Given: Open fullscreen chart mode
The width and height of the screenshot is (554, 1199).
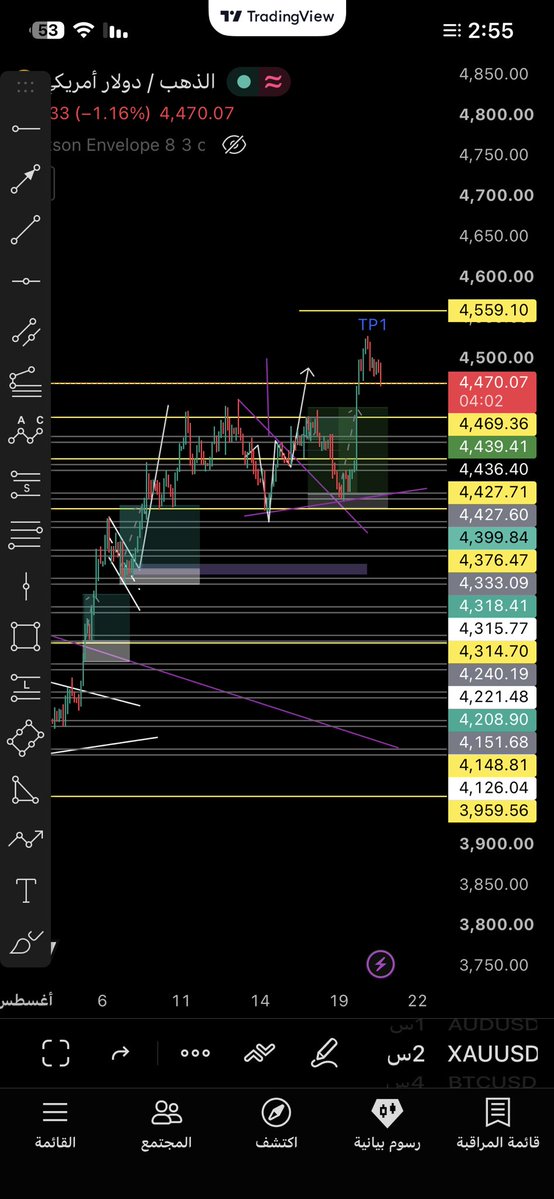Looking at the screenshot, I should [55, 1053].
